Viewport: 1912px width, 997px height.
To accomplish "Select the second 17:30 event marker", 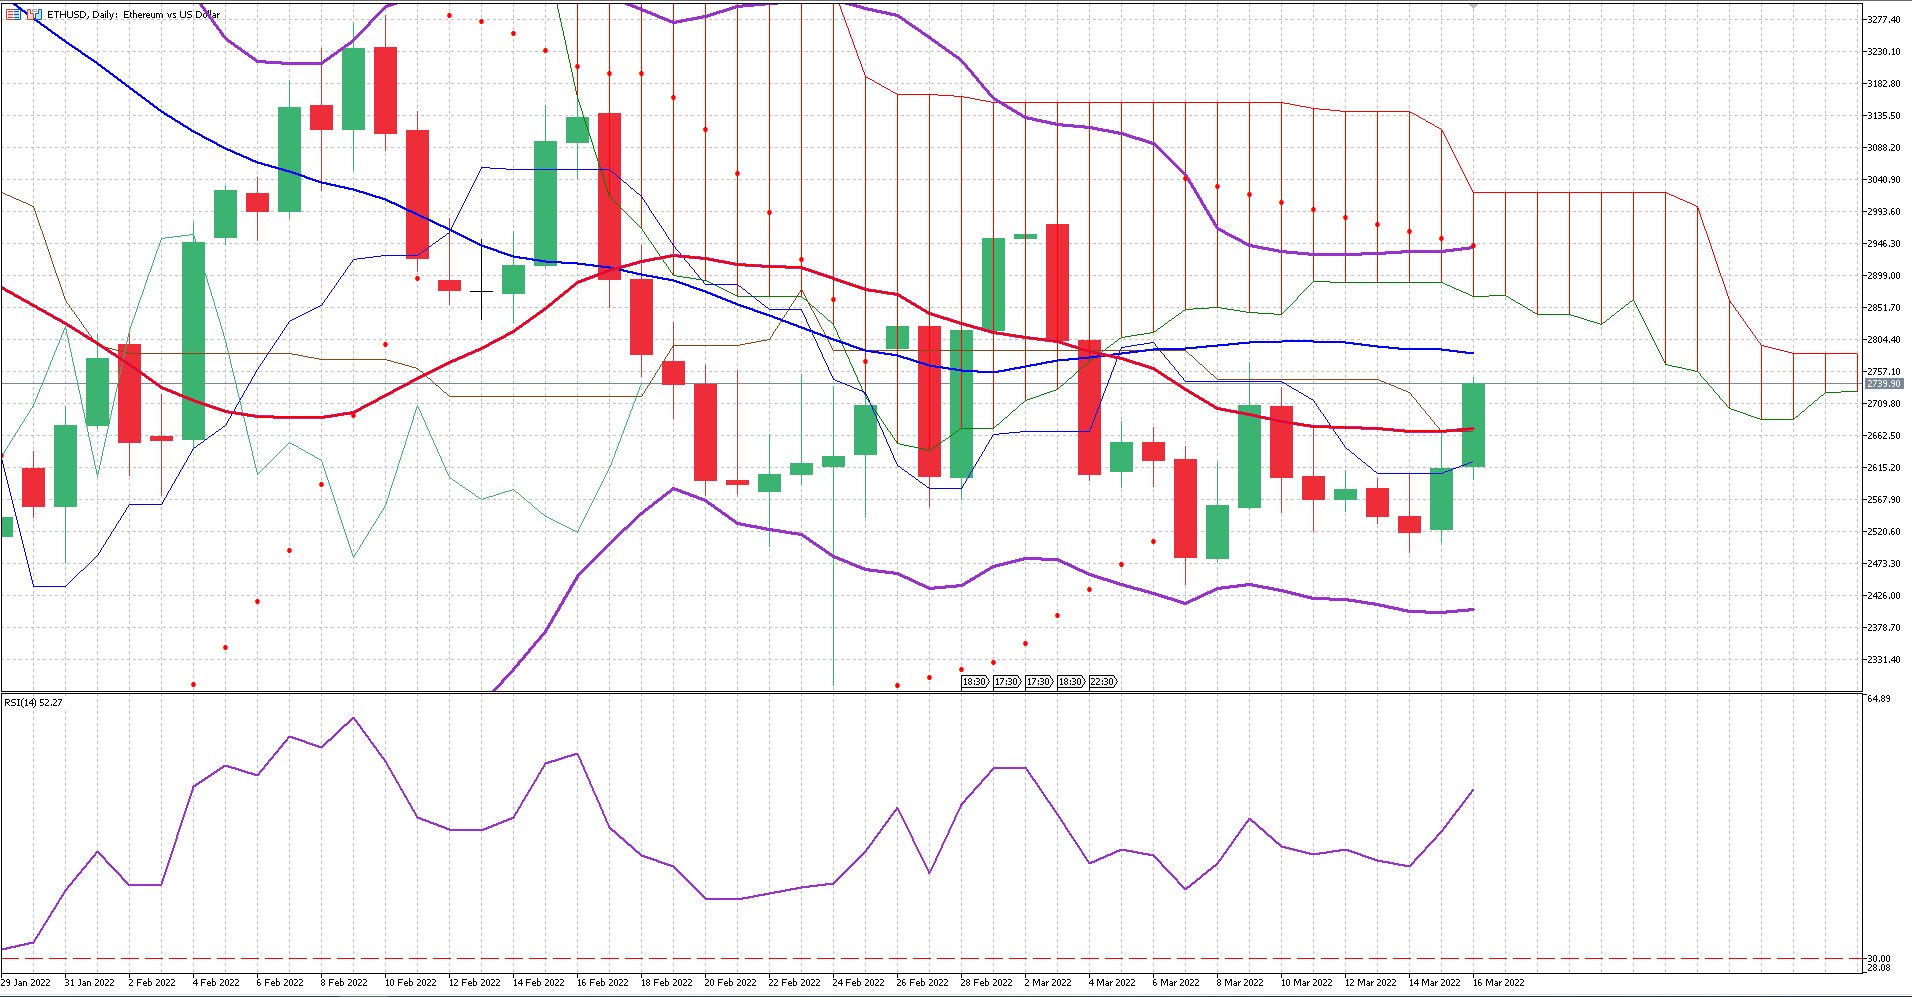I will coord(1038,682).
